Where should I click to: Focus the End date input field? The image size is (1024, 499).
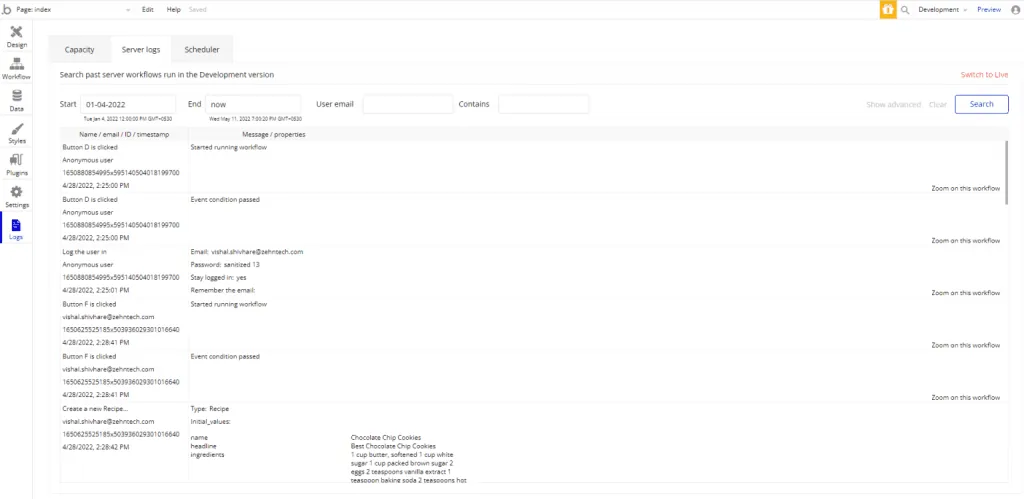pyautogui.click(x=253, y=104)
